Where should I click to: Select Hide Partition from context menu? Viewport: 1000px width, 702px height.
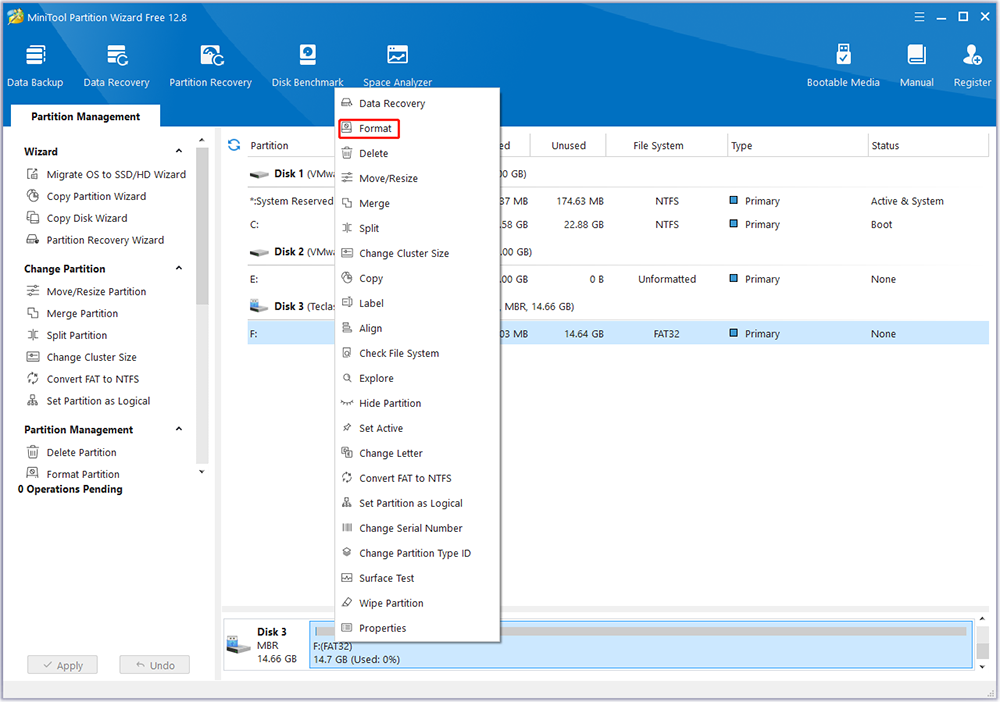[x=417, y=403]
